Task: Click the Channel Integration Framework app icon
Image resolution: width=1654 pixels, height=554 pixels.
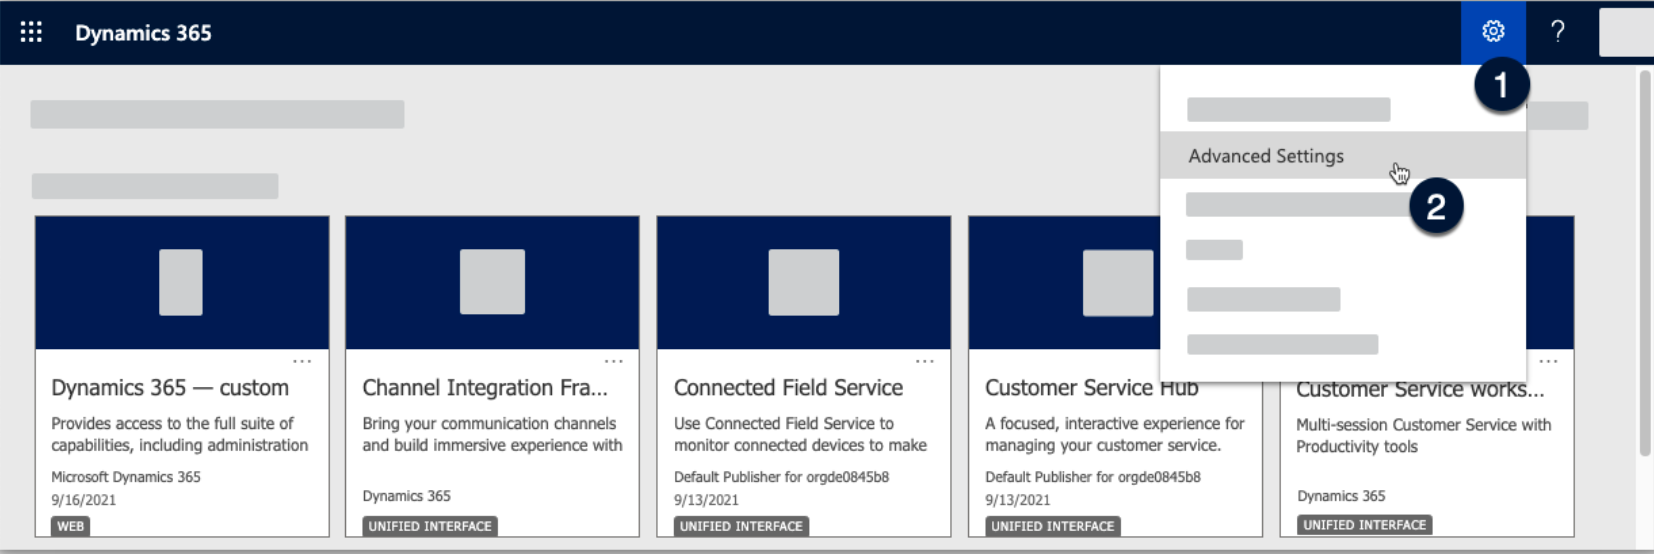Action: [492, 282]
